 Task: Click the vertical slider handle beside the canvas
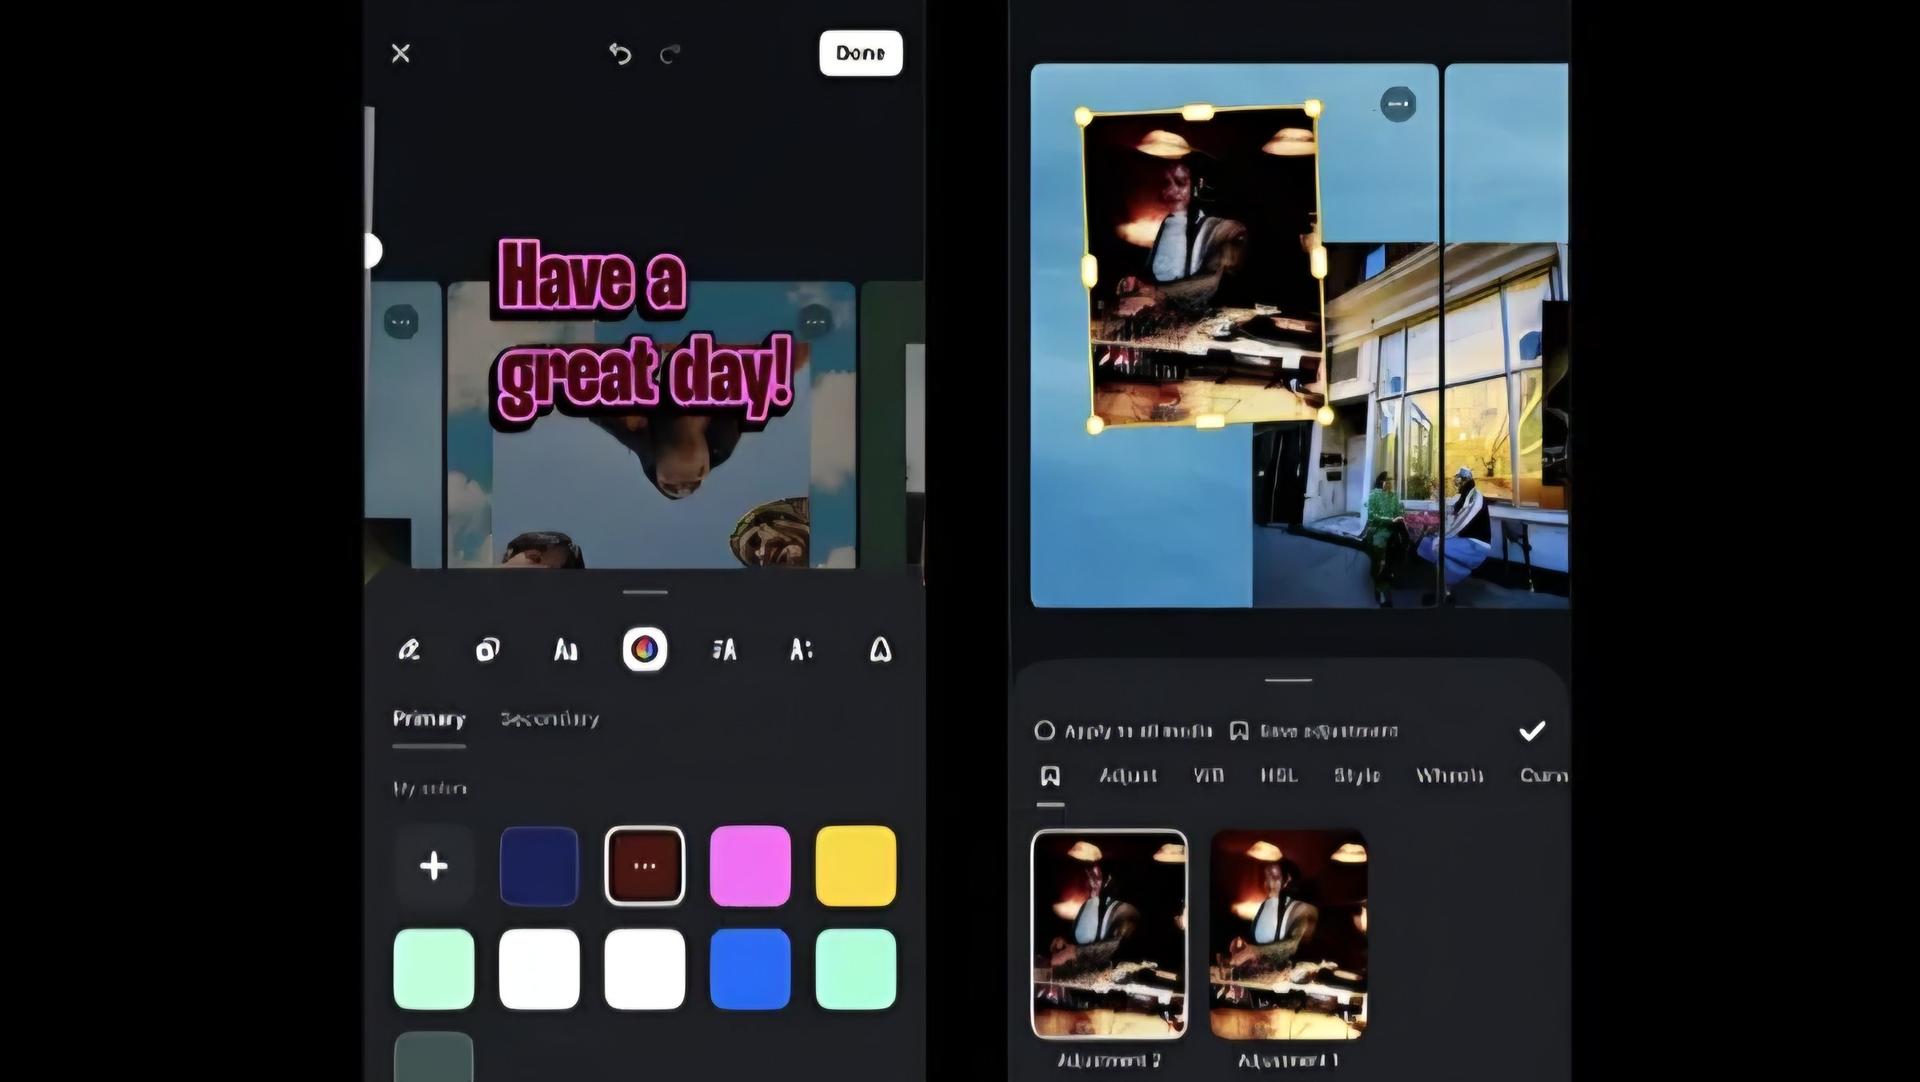coord(372,250)
